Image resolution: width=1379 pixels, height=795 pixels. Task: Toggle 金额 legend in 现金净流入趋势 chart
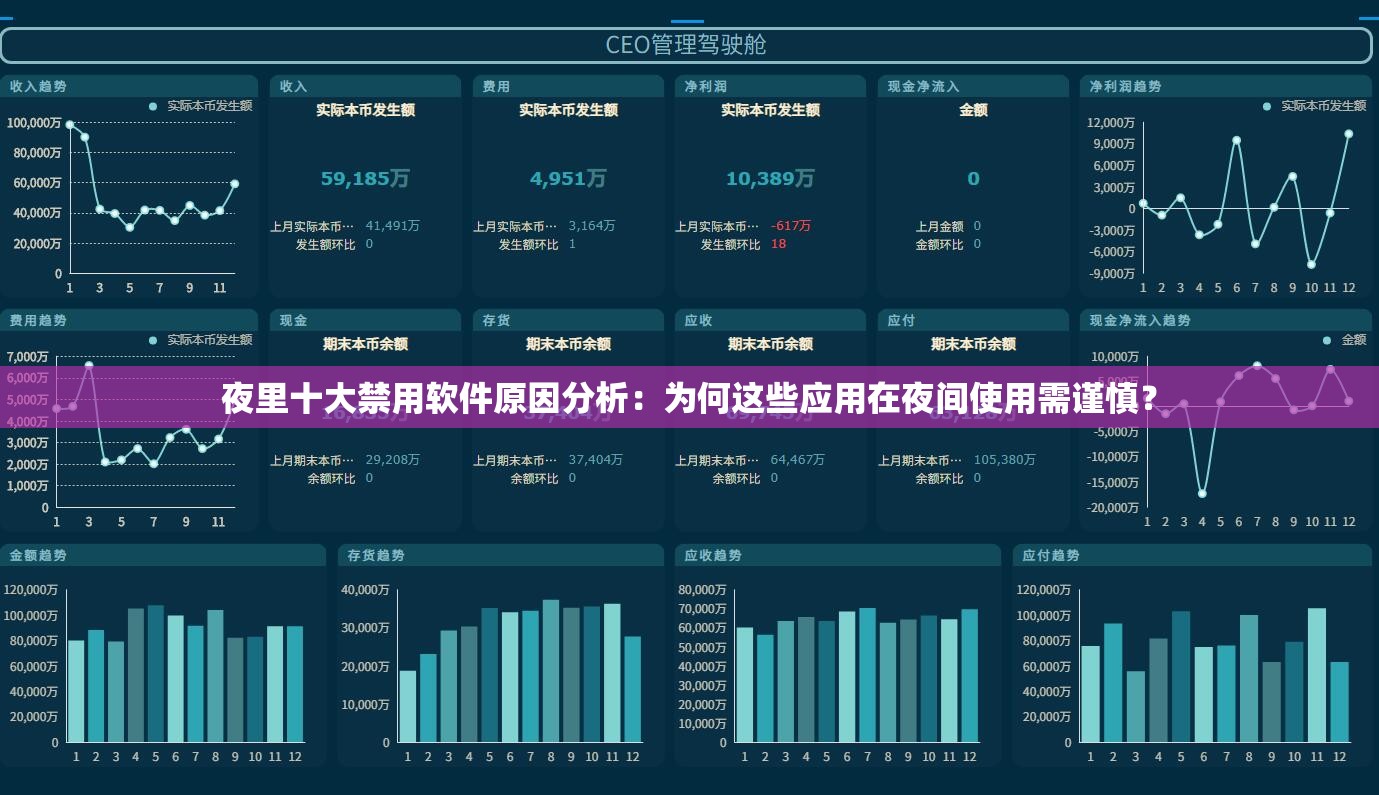1344,340
